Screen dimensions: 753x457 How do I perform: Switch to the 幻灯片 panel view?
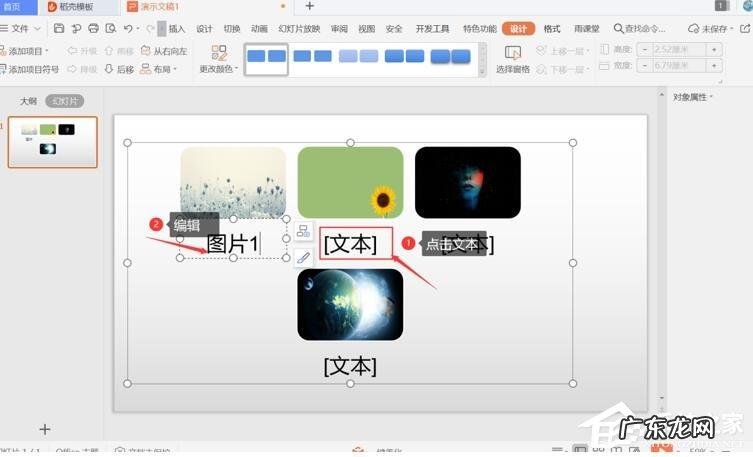65,101
